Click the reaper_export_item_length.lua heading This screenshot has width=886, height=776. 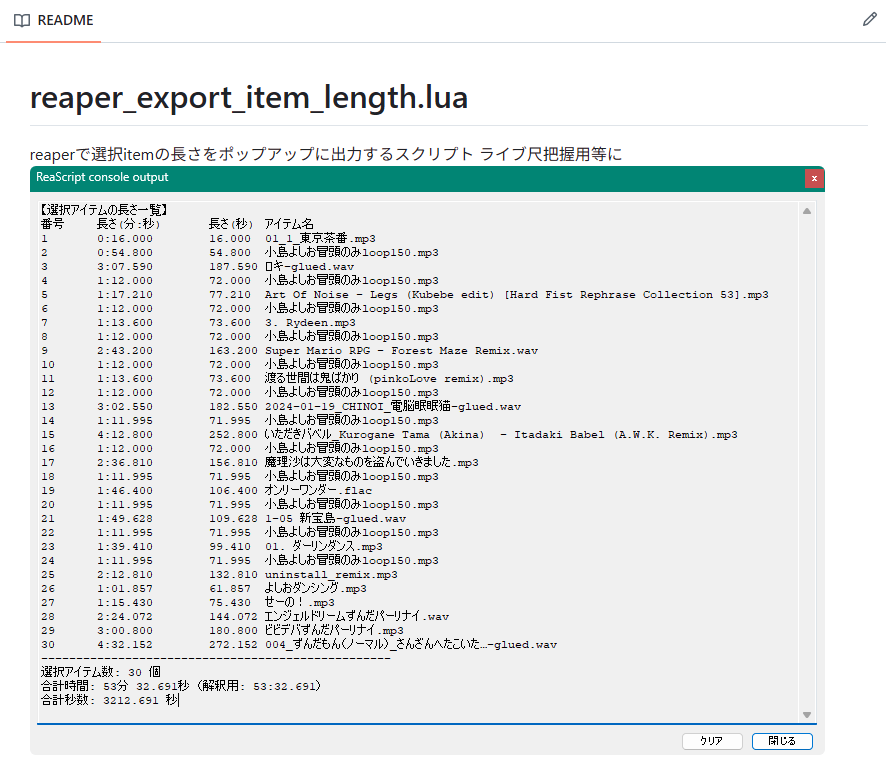(x=249, y=97)
